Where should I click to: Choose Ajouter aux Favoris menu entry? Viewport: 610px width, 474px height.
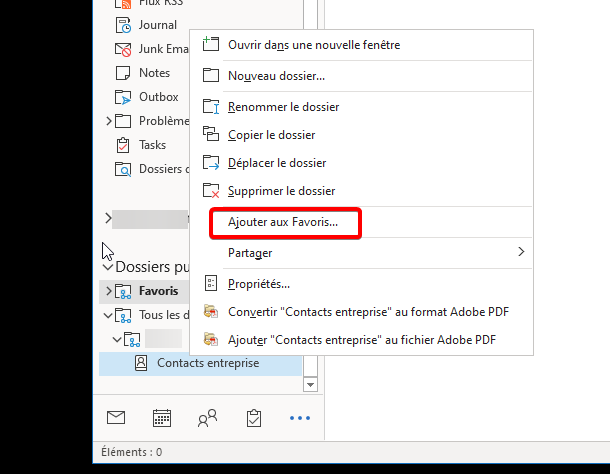pyautogui.click(x=284, y=223)
